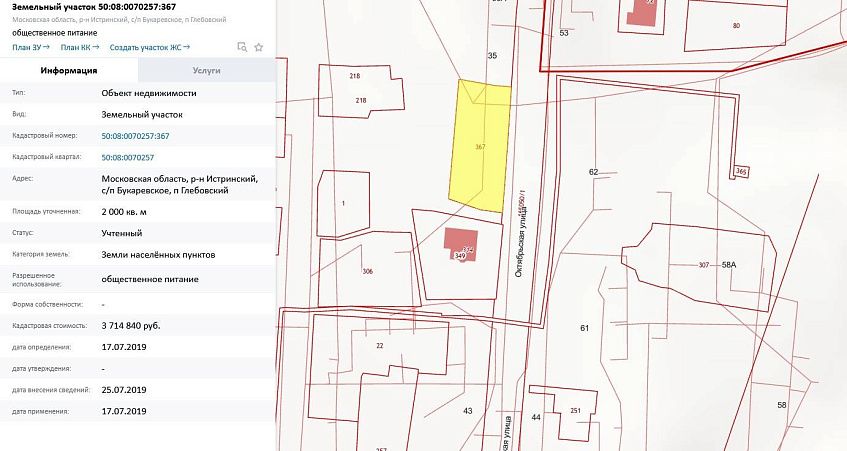Click the red building 349 on map

[x=462, y=243]
